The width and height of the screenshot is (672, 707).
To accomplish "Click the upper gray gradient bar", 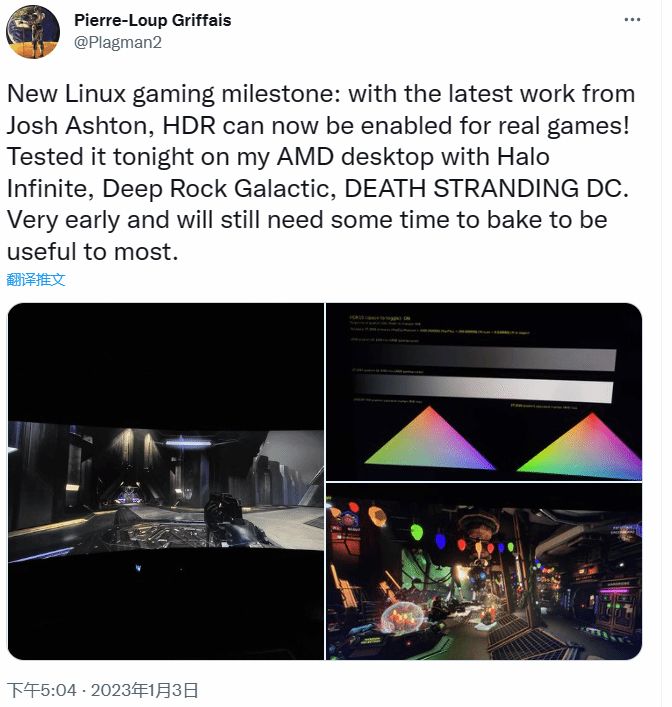I will coord(483,359).
